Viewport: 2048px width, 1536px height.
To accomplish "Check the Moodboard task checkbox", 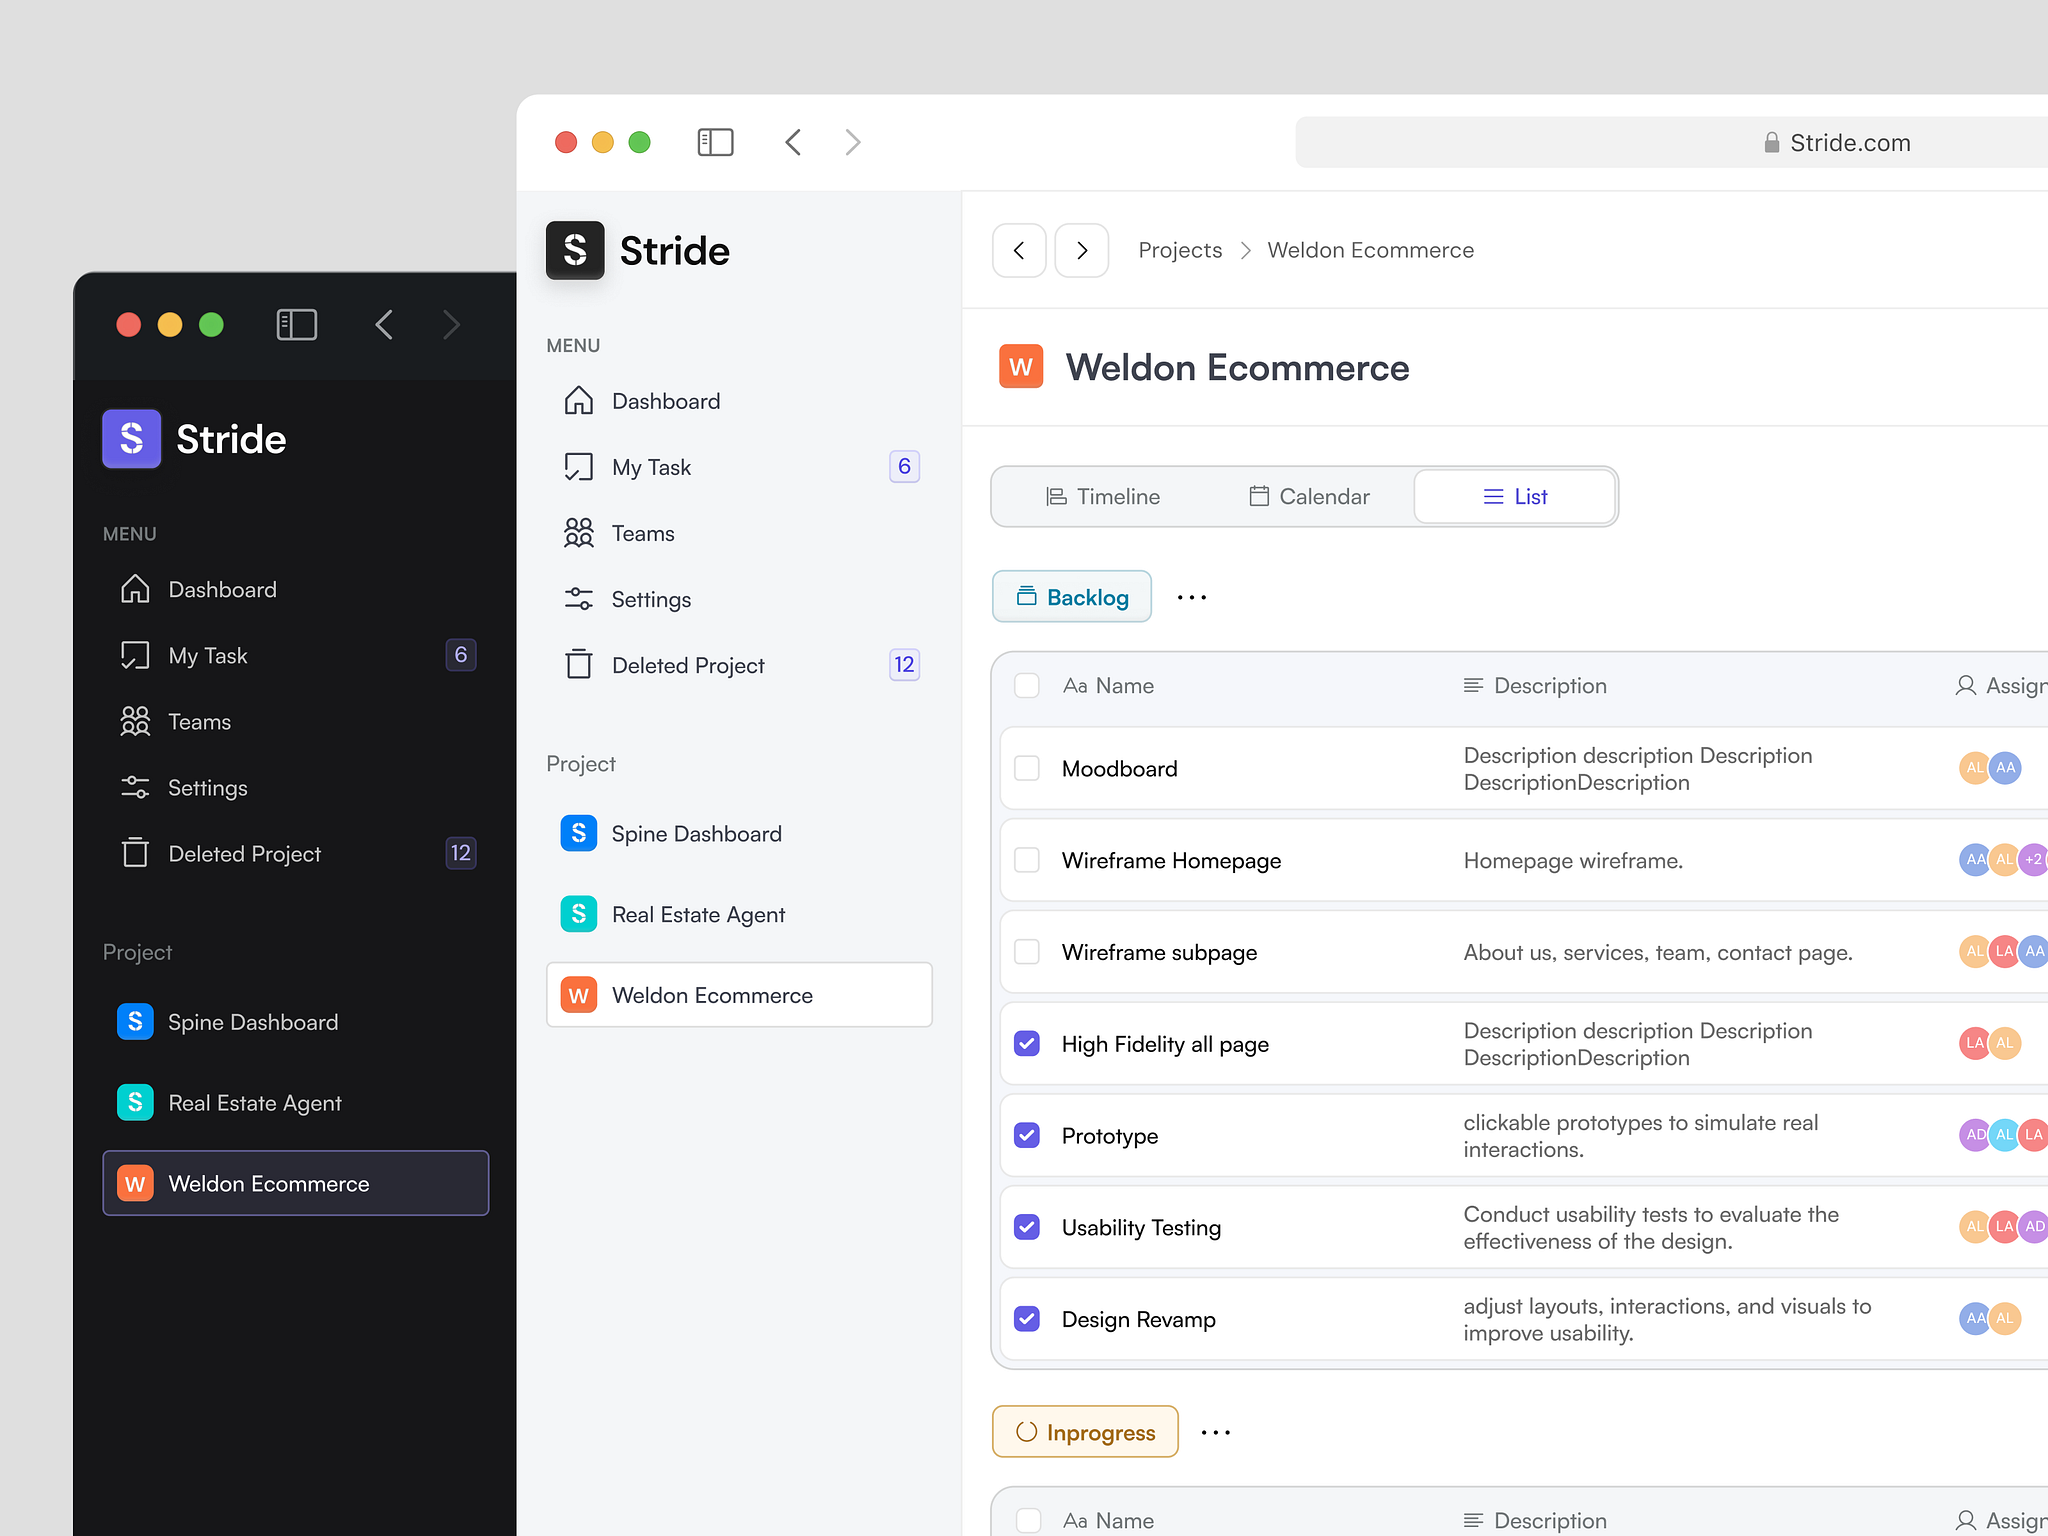I will (x=1027, y=768).
